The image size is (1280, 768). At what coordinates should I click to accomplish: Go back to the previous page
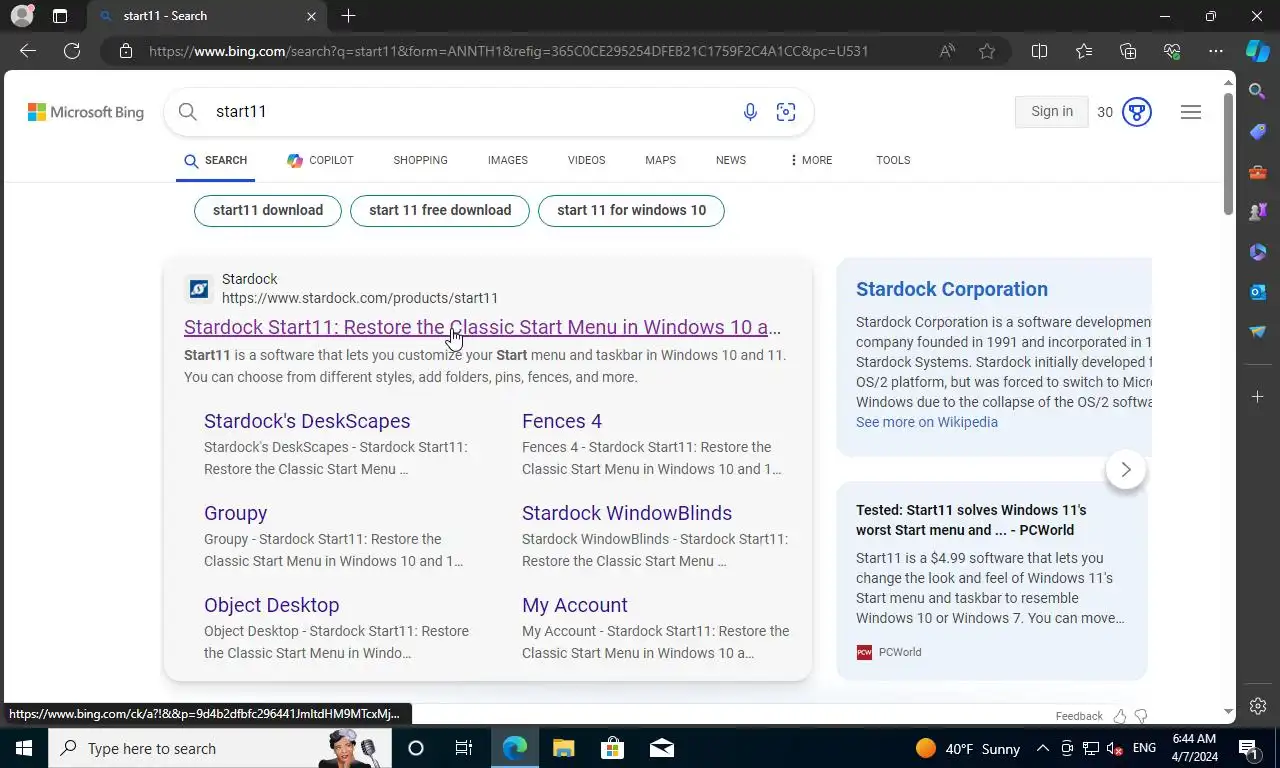pos(28,51)
